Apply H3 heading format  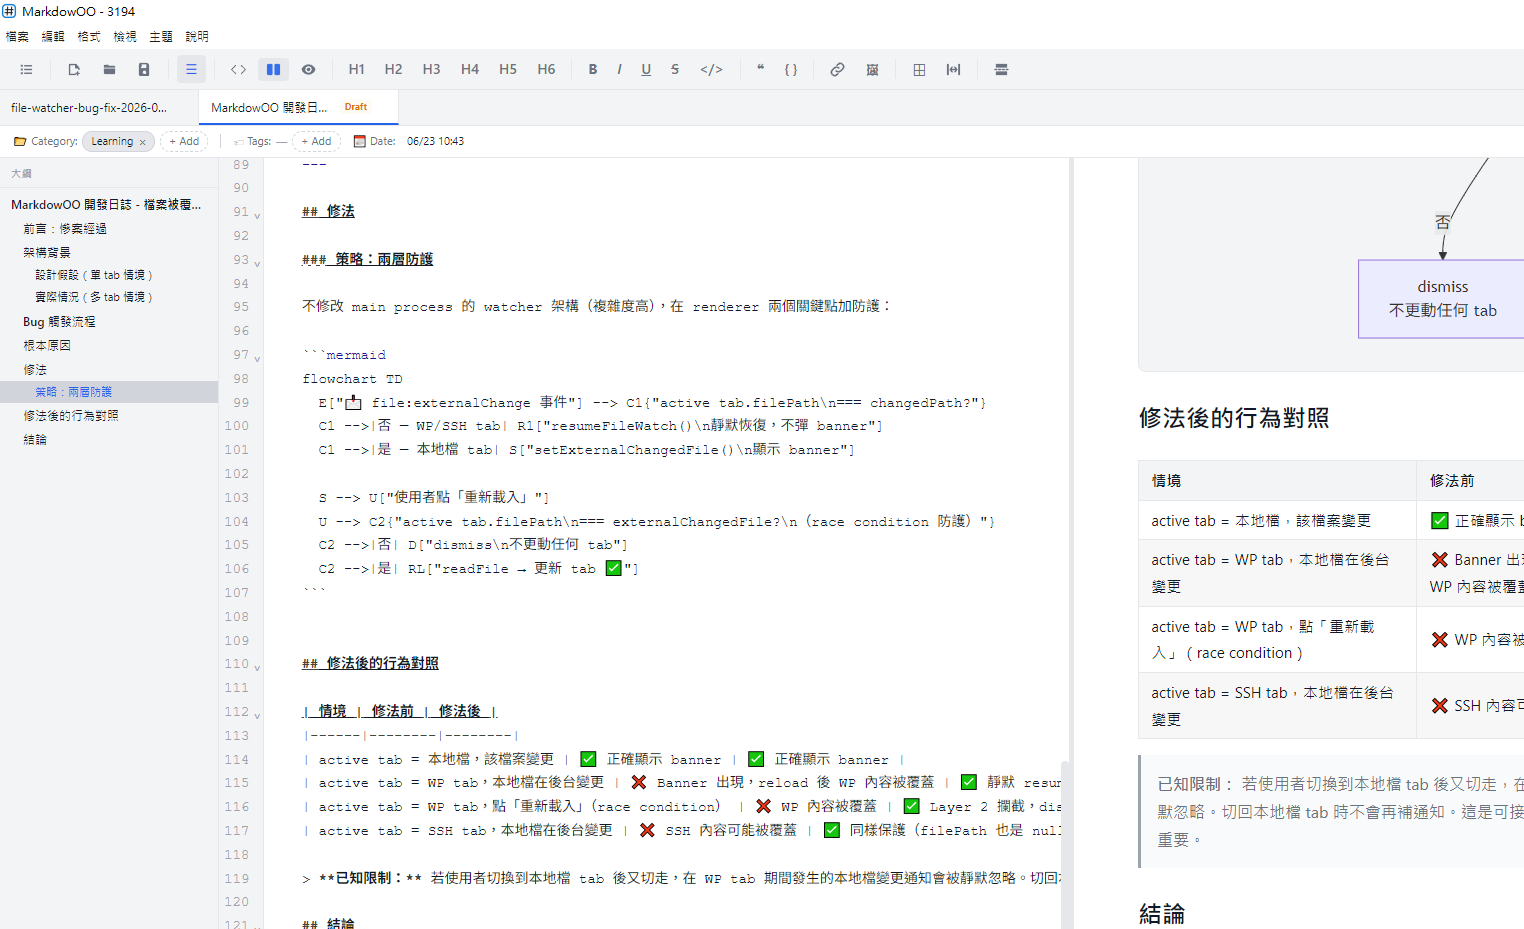click(x=431, y=70)
